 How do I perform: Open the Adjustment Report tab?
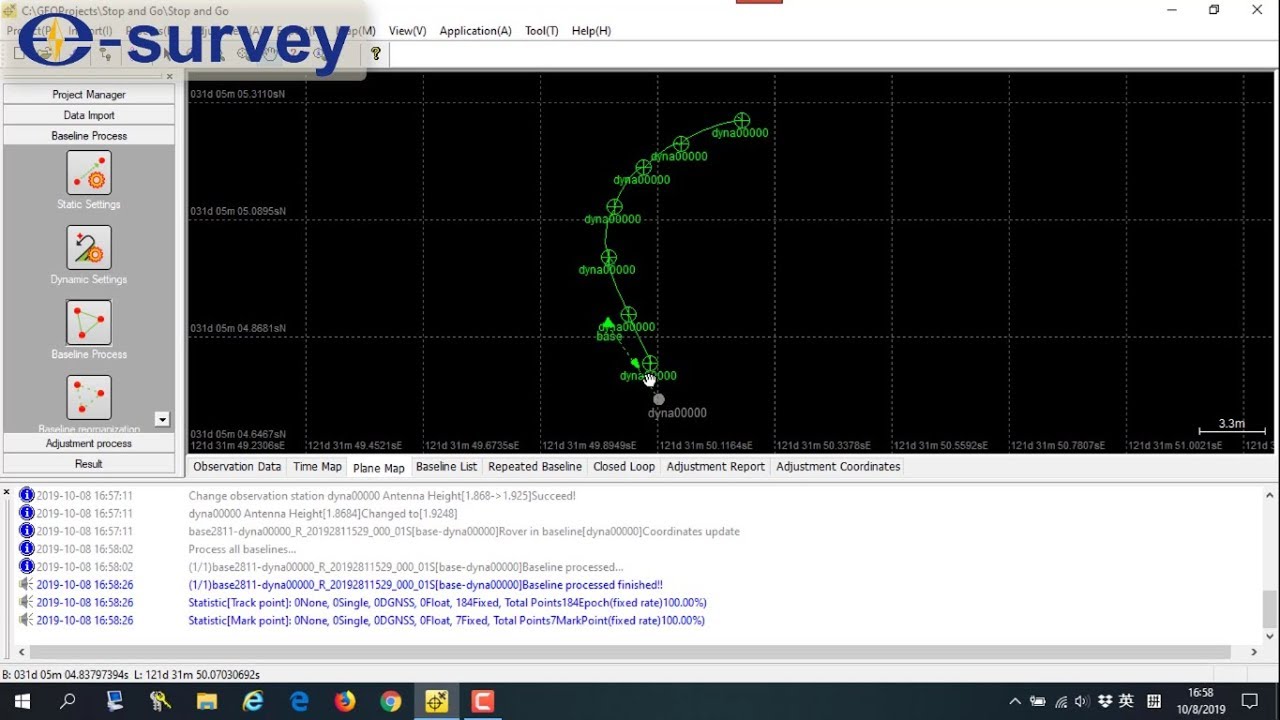pyautogui.click(x=715, y=467)
